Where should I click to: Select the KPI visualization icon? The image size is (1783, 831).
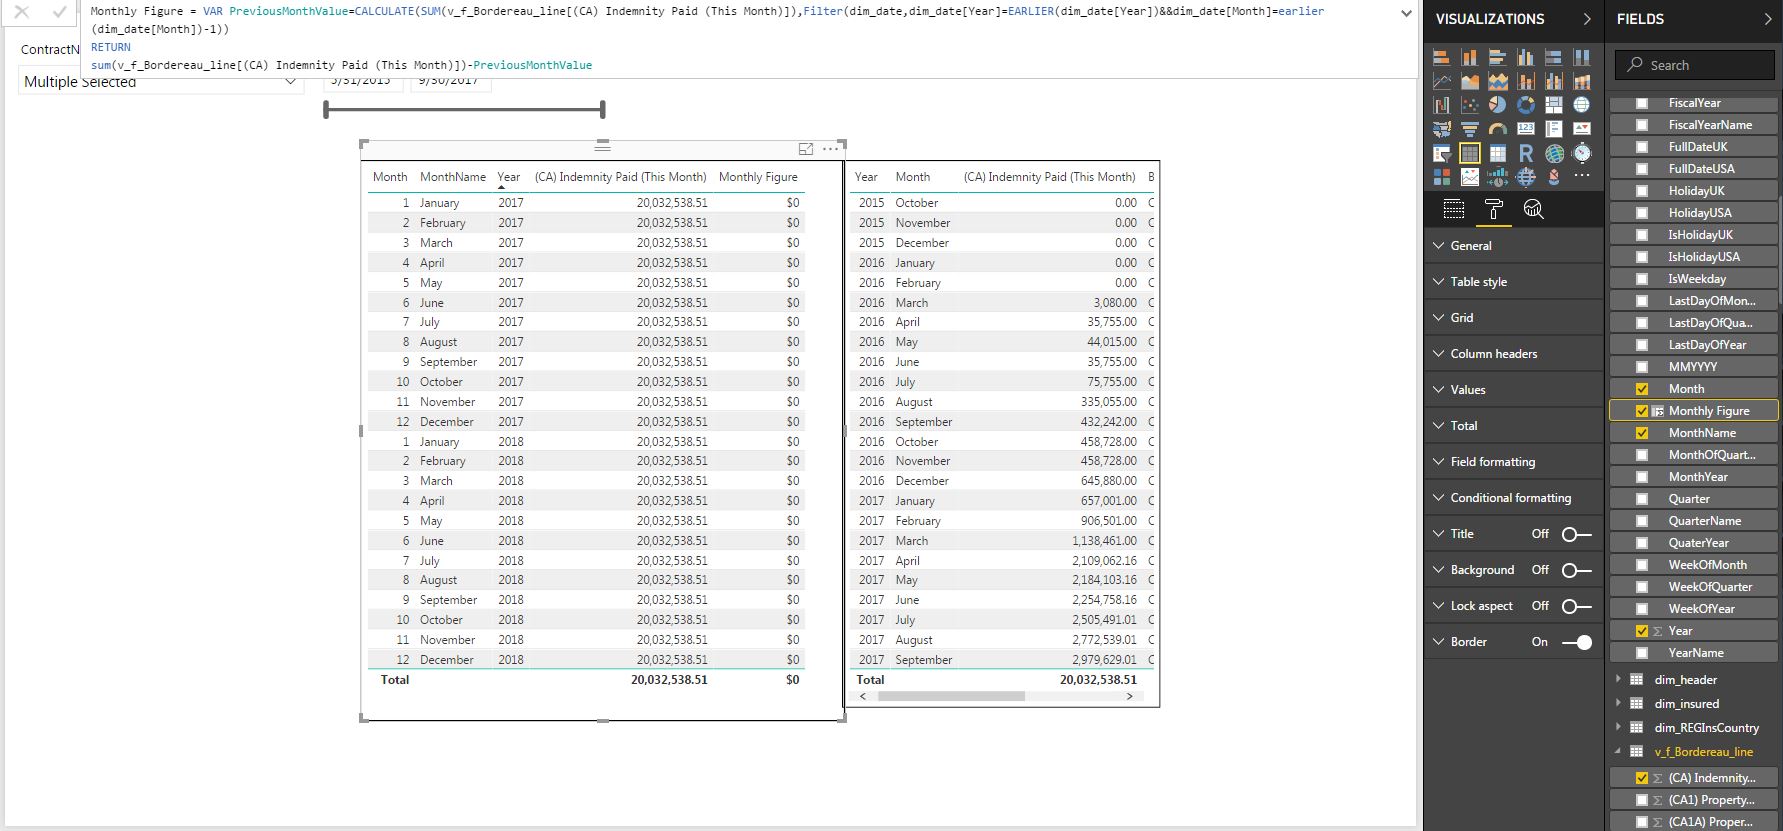(x=1581, y=129)
